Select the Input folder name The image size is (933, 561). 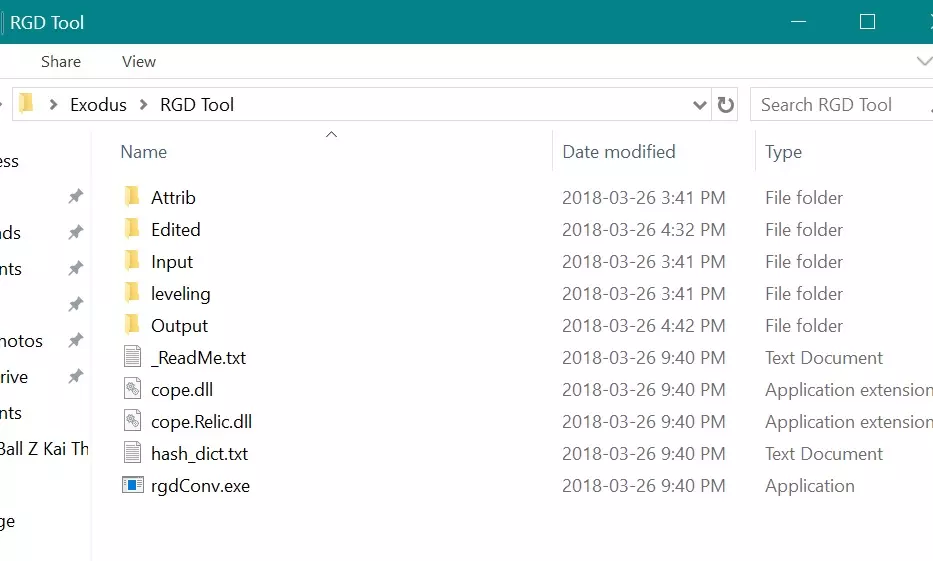172,262
